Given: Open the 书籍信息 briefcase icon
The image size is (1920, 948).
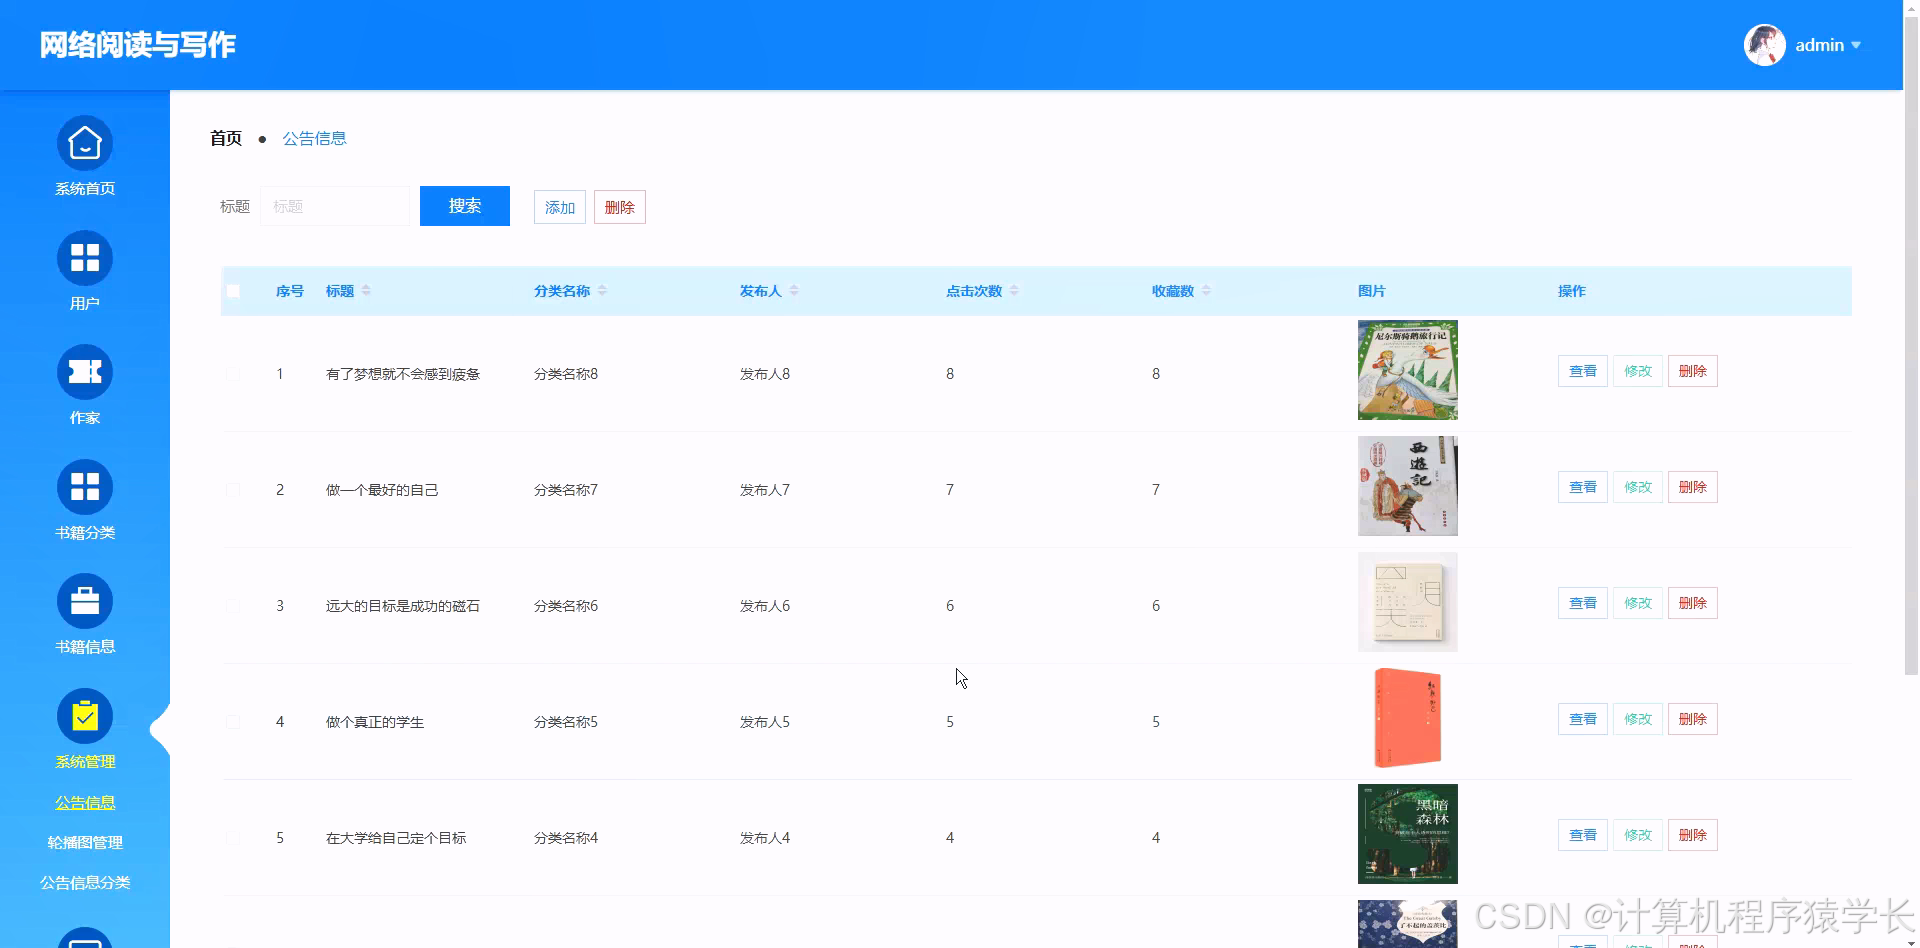Looking at the screenshot, I should (85, 602).
